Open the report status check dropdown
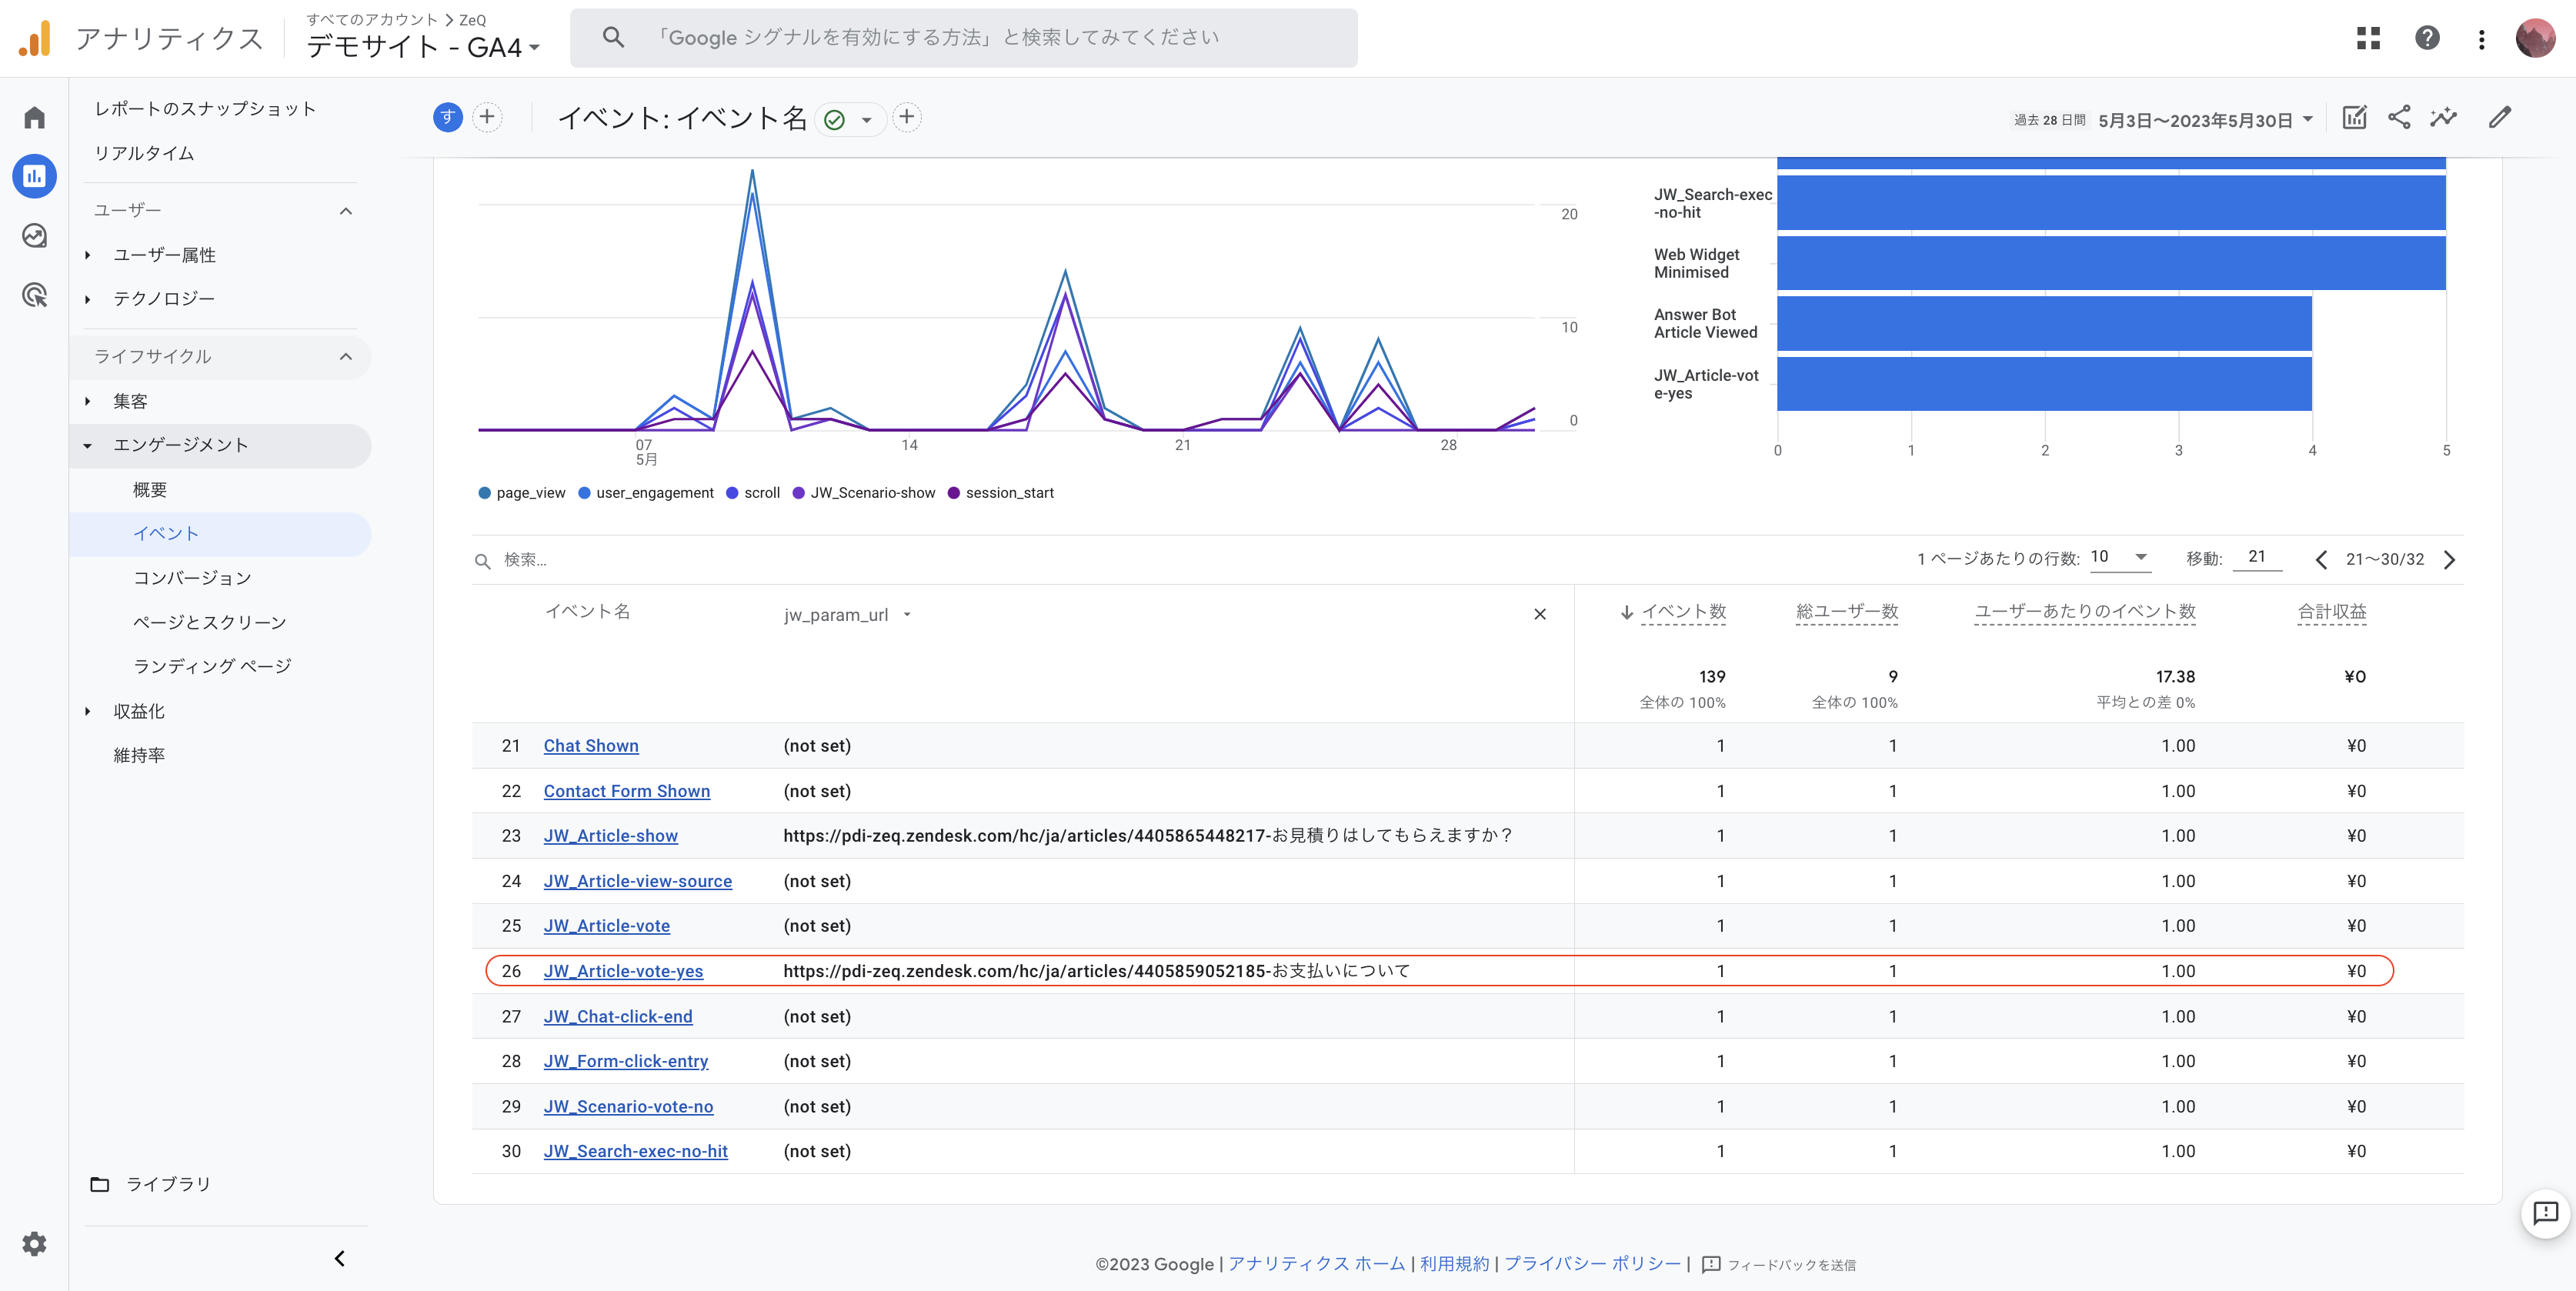Screen dimensions: 2576x1291 850,120
